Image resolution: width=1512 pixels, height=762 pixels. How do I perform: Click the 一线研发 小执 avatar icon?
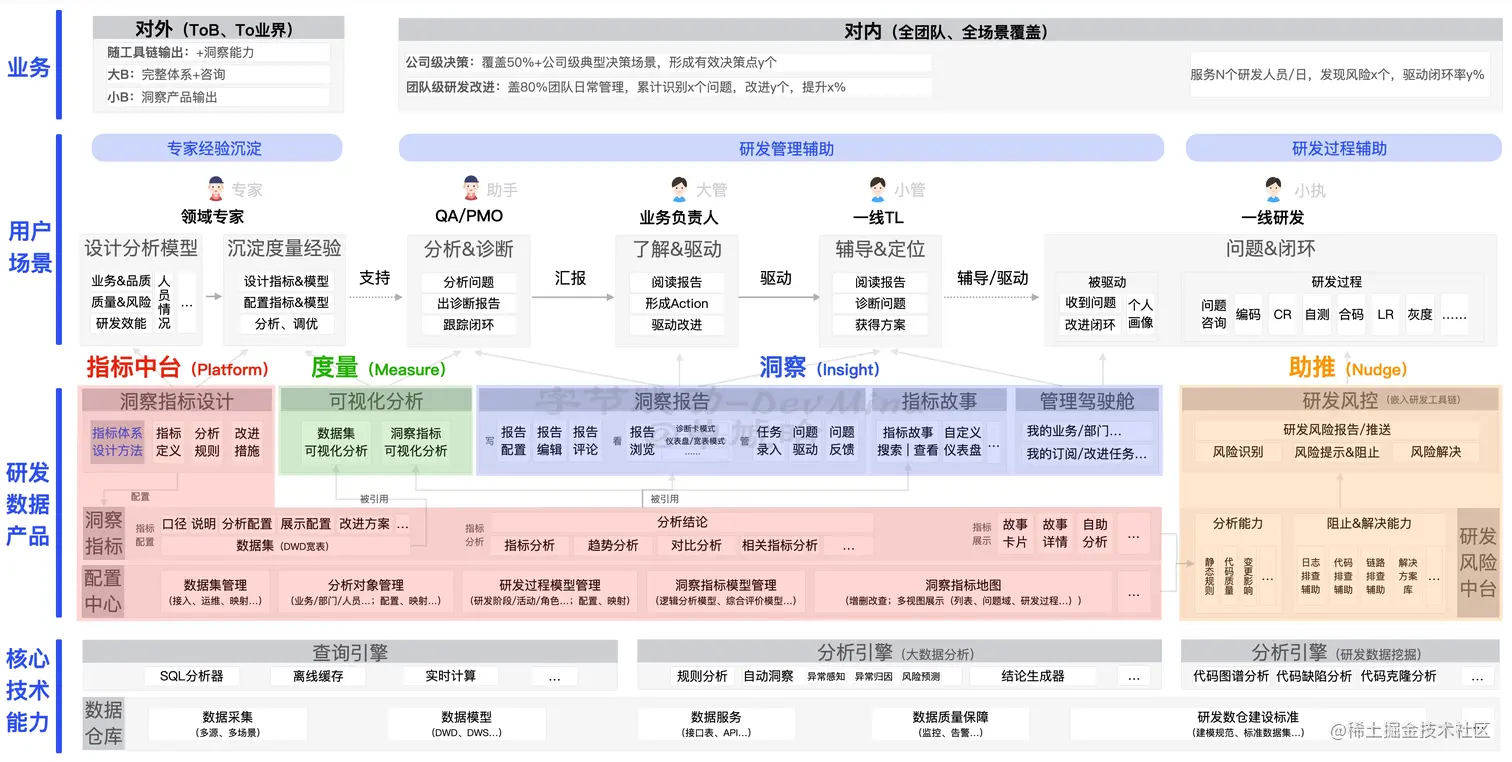(1274, 189)
